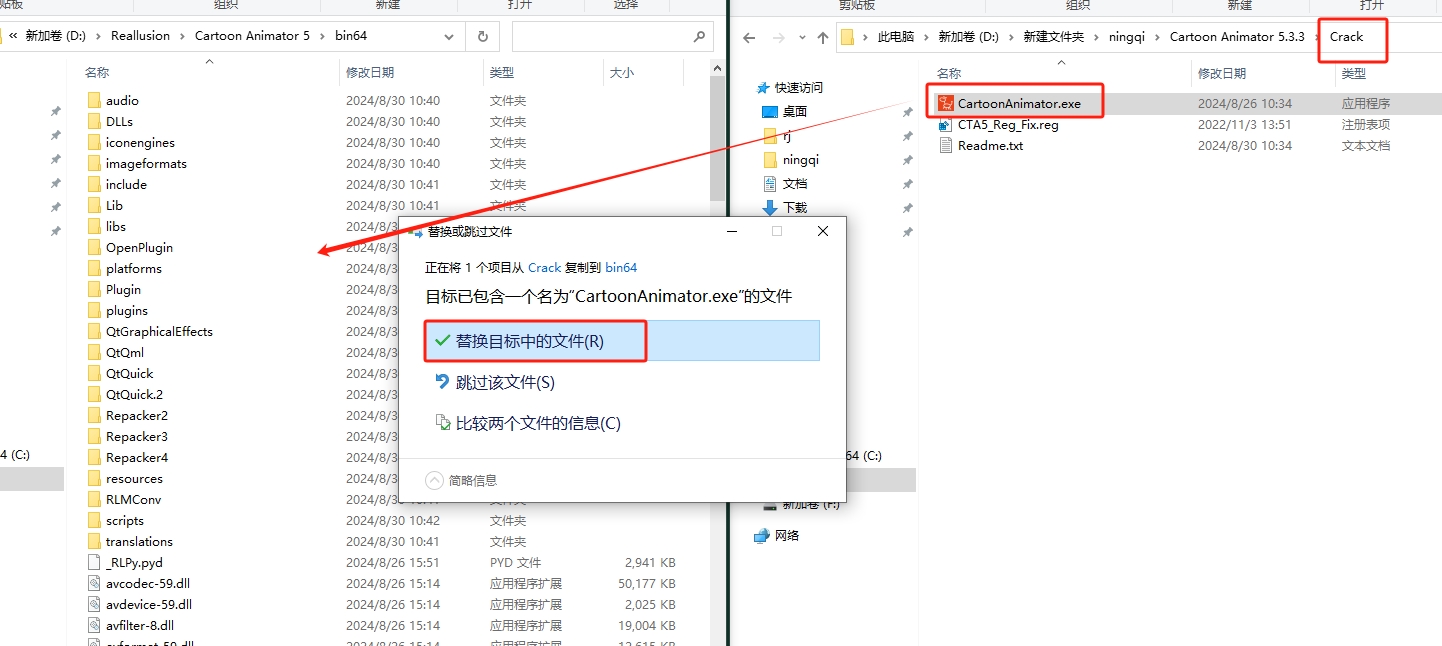Select iconengines folder in bin64 window
The image size is (1442, 646).
[x=140, y=142]
